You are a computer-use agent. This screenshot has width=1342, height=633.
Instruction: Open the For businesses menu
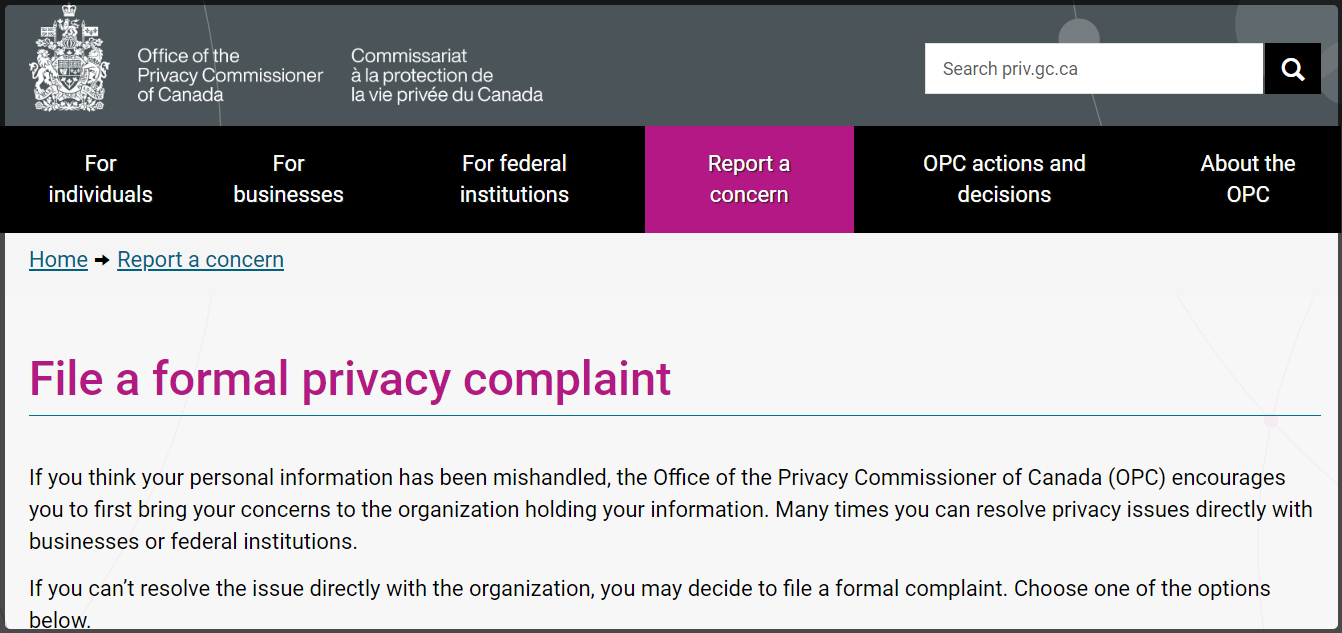[x=288, y=179]
